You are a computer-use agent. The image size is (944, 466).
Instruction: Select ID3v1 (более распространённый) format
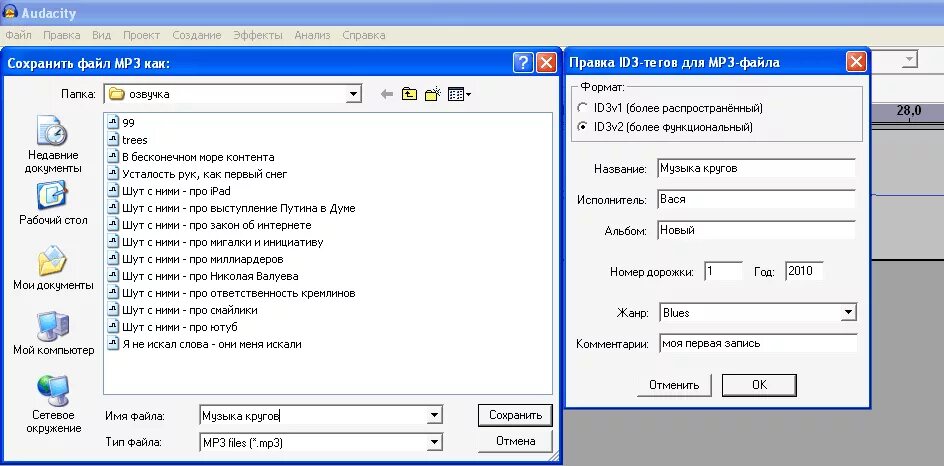[669, 108]
